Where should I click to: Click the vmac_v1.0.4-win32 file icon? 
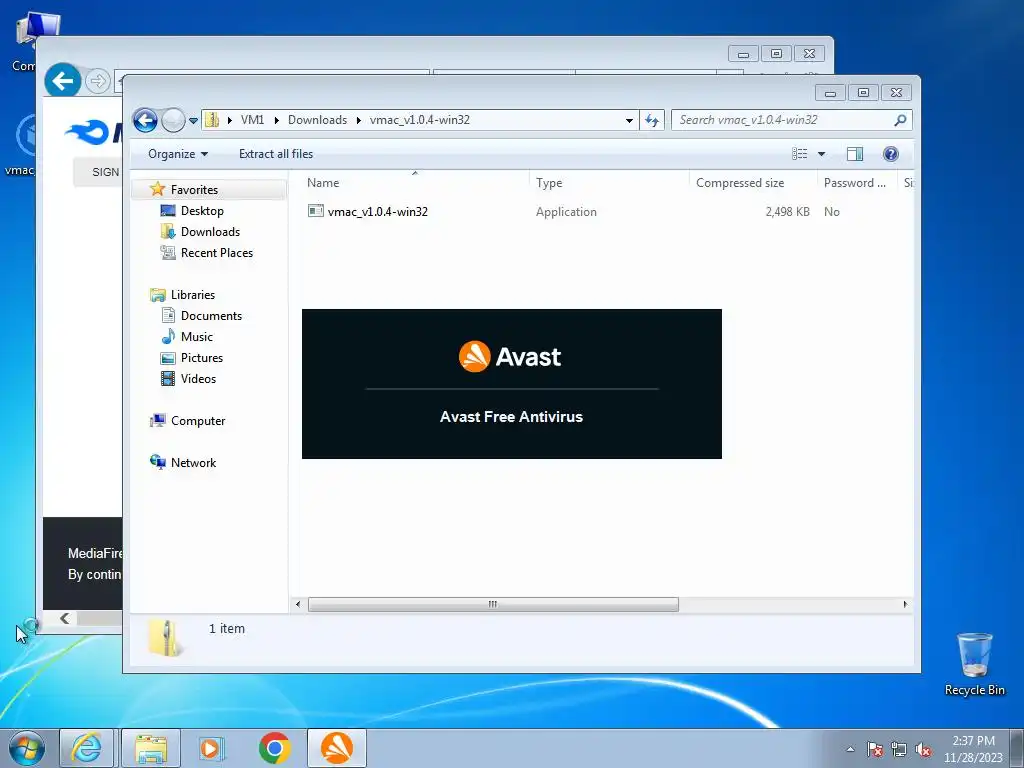(x=315, y=211)
